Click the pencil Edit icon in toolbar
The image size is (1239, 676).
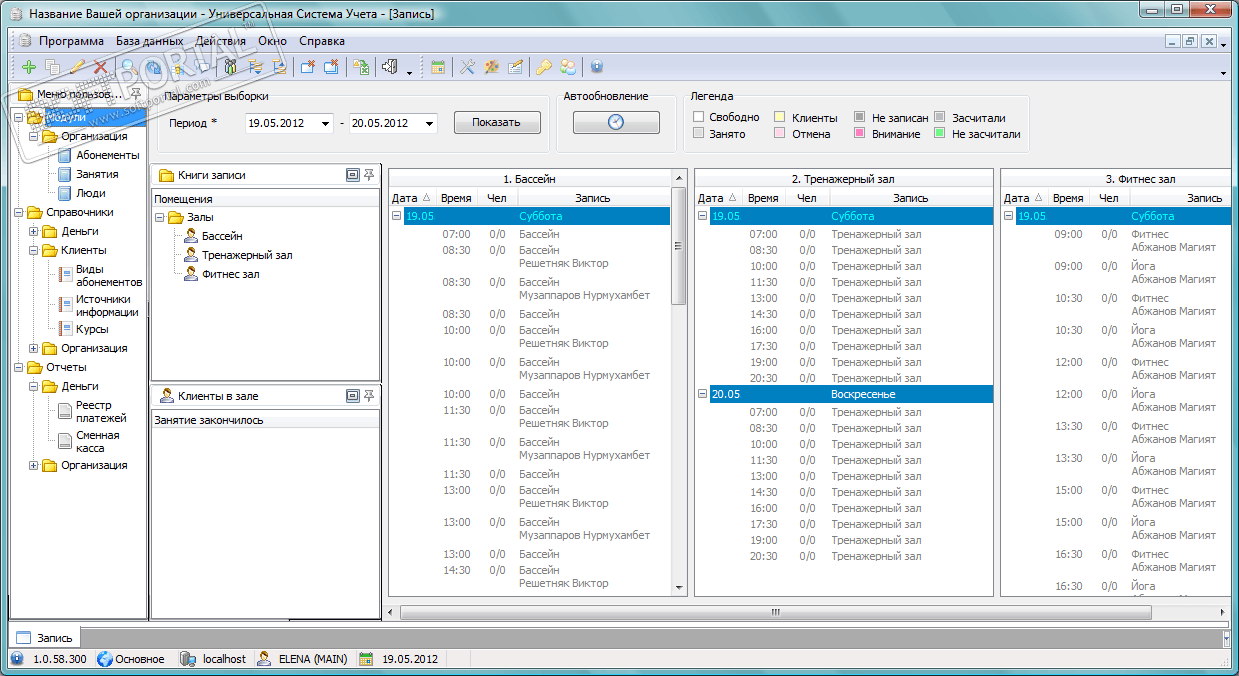(x=77, y=67)
